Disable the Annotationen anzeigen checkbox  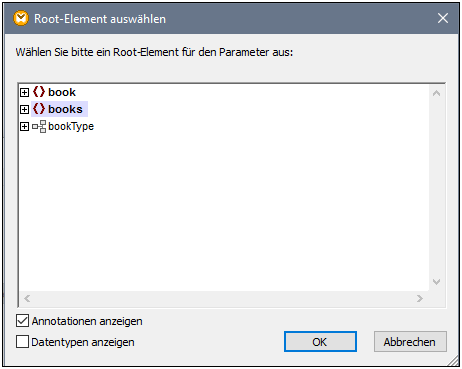click(x=22, y=321)
